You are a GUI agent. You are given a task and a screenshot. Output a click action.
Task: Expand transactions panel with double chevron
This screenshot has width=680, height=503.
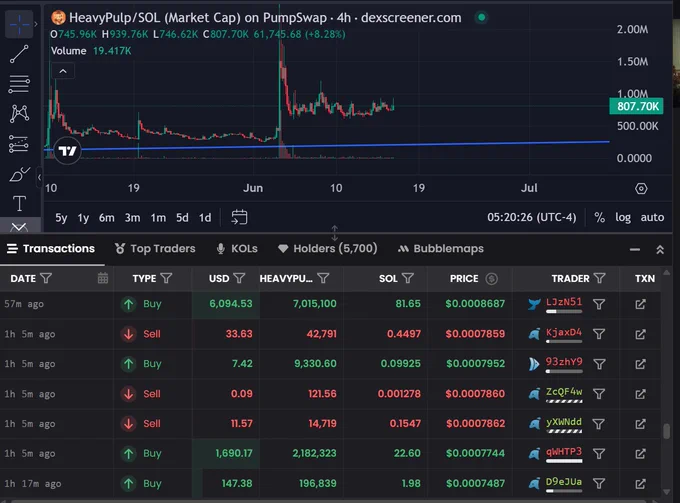click(660, 249)
